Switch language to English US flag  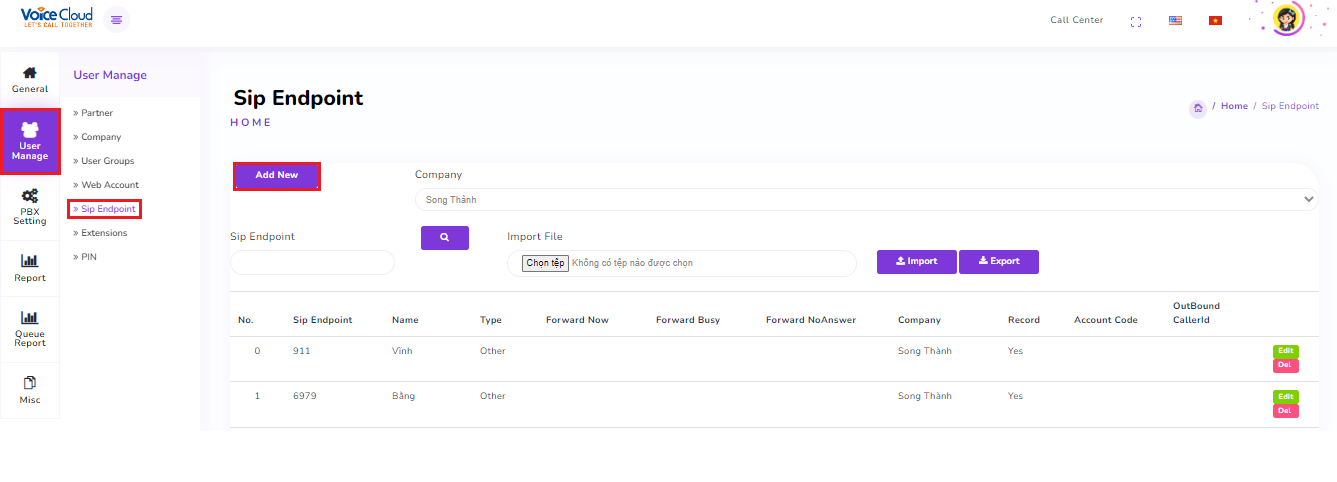[x=1175, y=21]
